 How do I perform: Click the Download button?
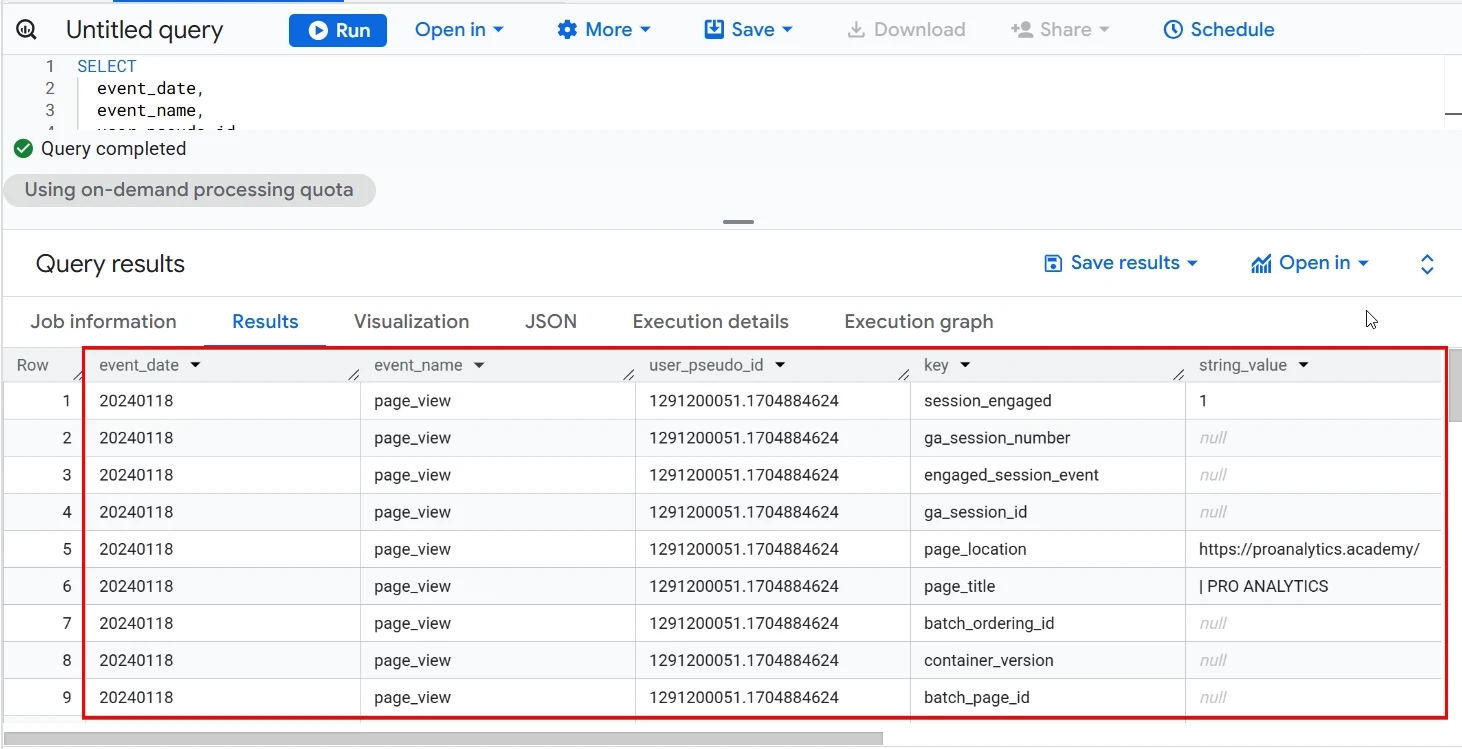tap(906, 30)
